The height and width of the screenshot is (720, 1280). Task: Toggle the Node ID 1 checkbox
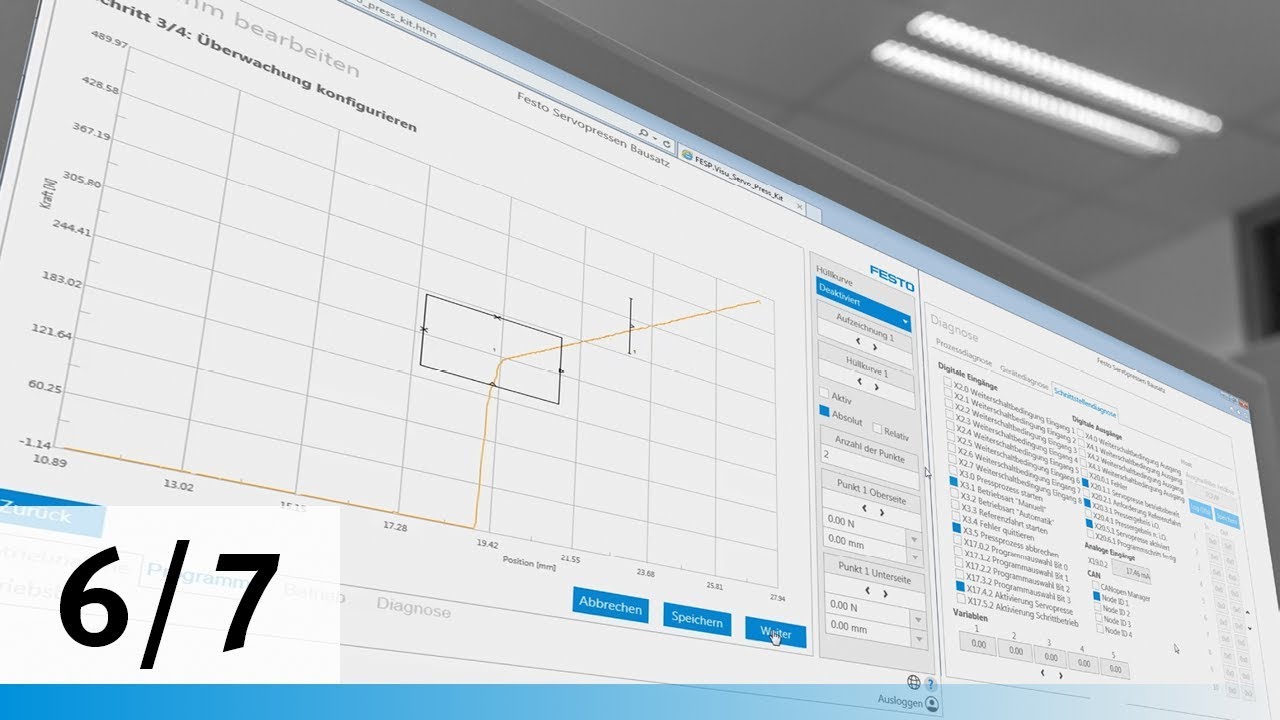(x=1097, y=597)
